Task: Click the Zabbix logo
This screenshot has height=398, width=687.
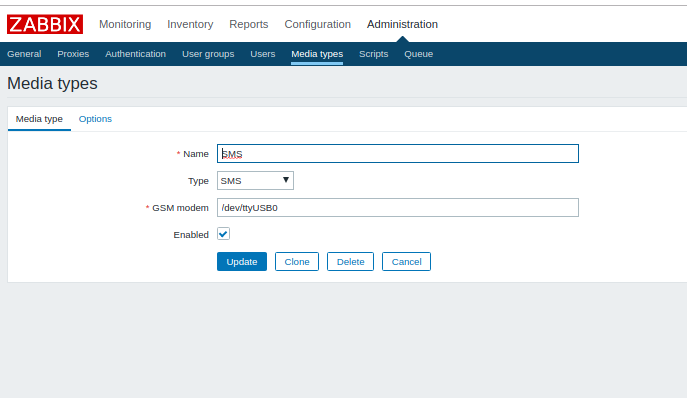Action: tap(45, 24)
